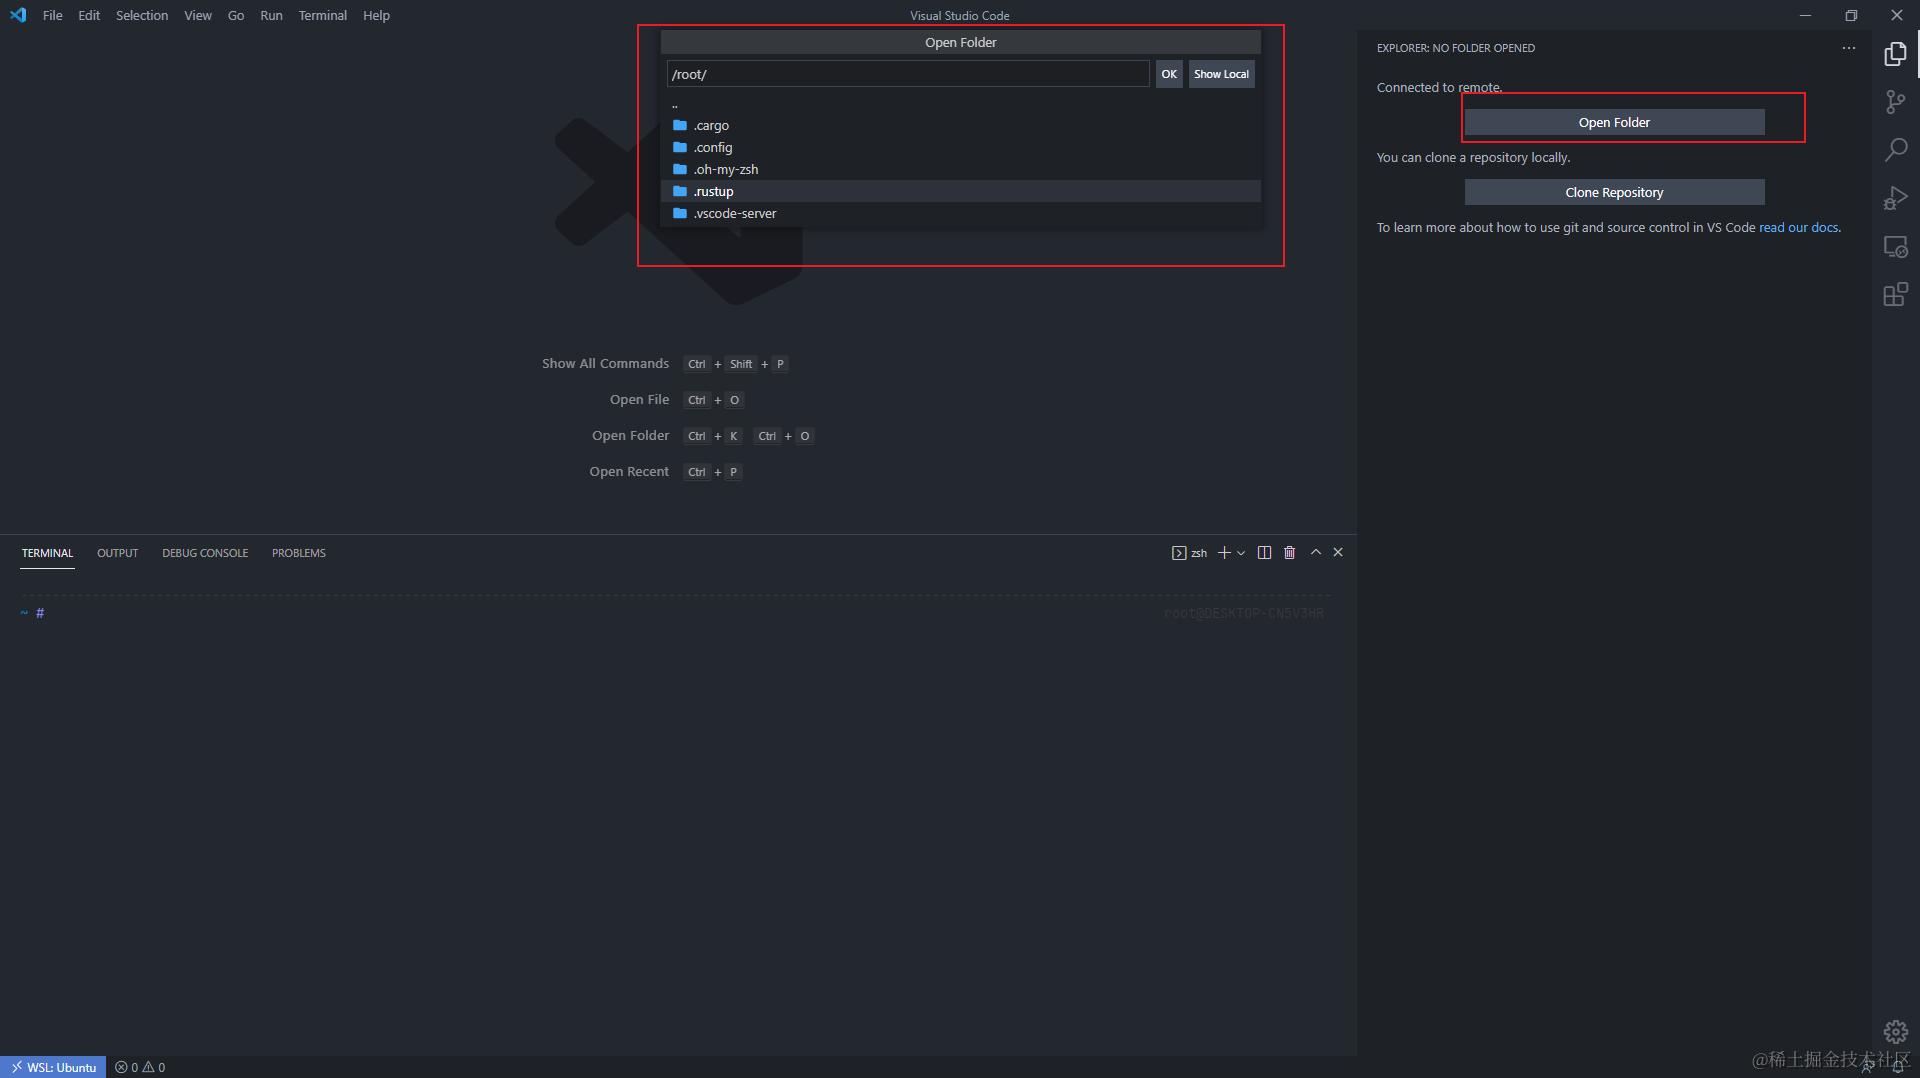This screenshot has width=1920, height=1078.
Task: Open the Extensions view icon
Action: pos(1895,294)
